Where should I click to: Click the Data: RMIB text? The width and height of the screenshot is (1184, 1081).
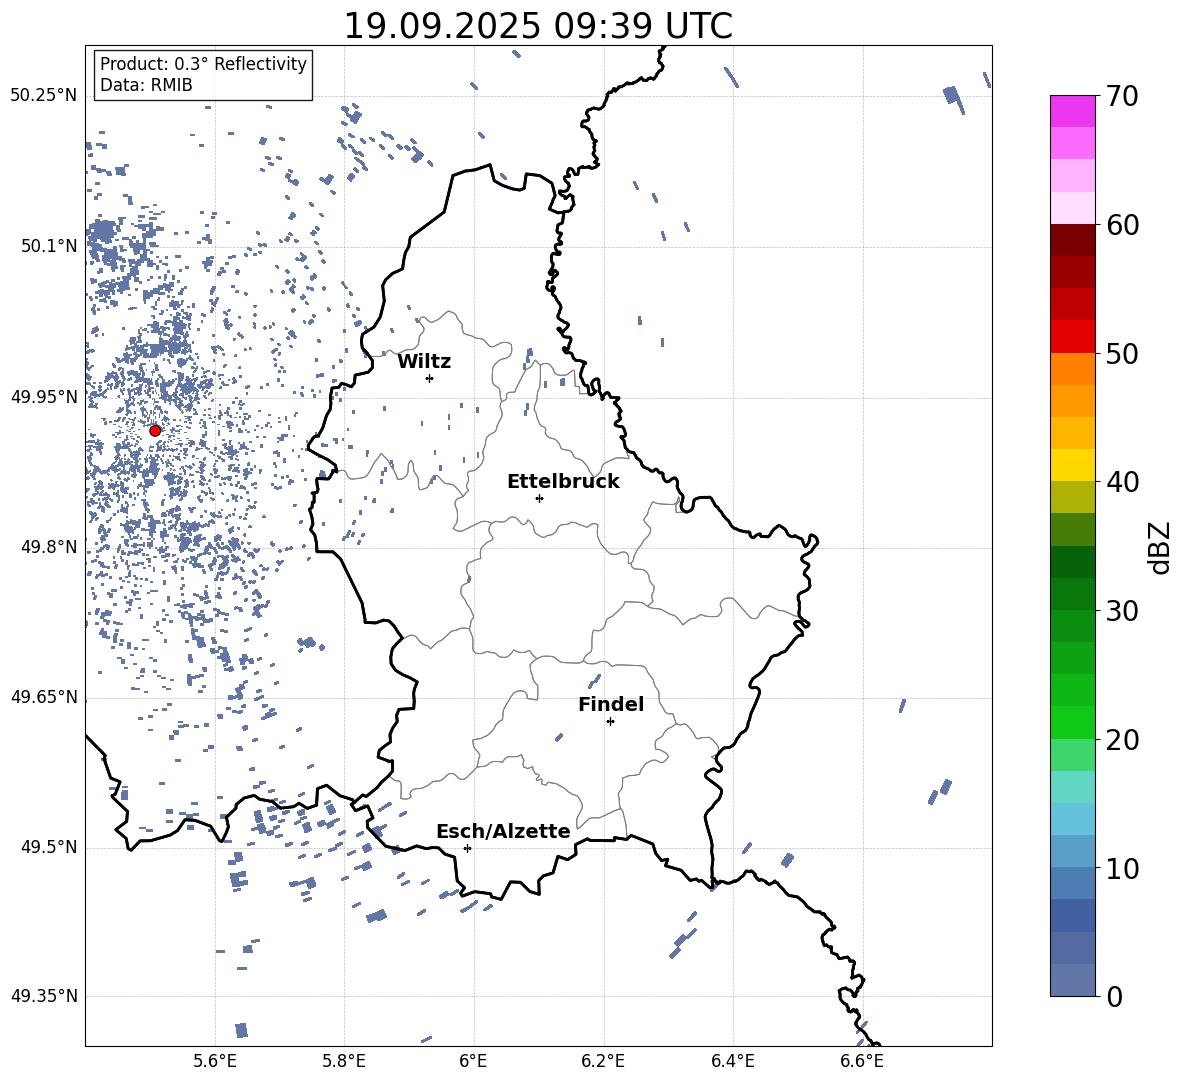146,85
